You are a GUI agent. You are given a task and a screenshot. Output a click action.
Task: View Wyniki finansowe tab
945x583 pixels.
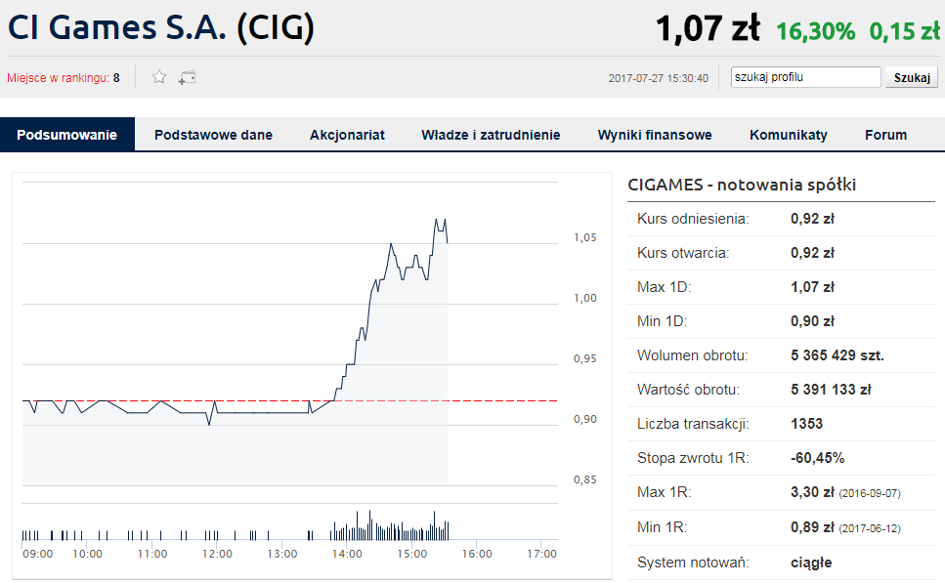tap(655, 134)
